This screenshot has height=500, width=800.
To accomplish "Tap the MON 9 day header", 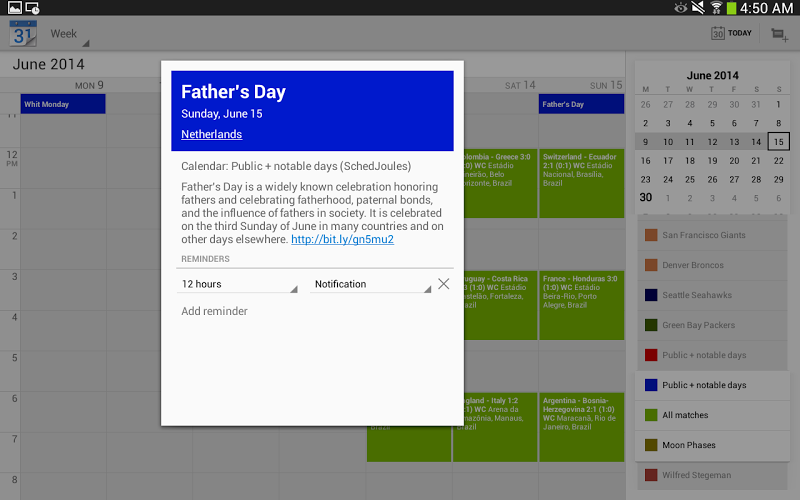I will point(89,85).
